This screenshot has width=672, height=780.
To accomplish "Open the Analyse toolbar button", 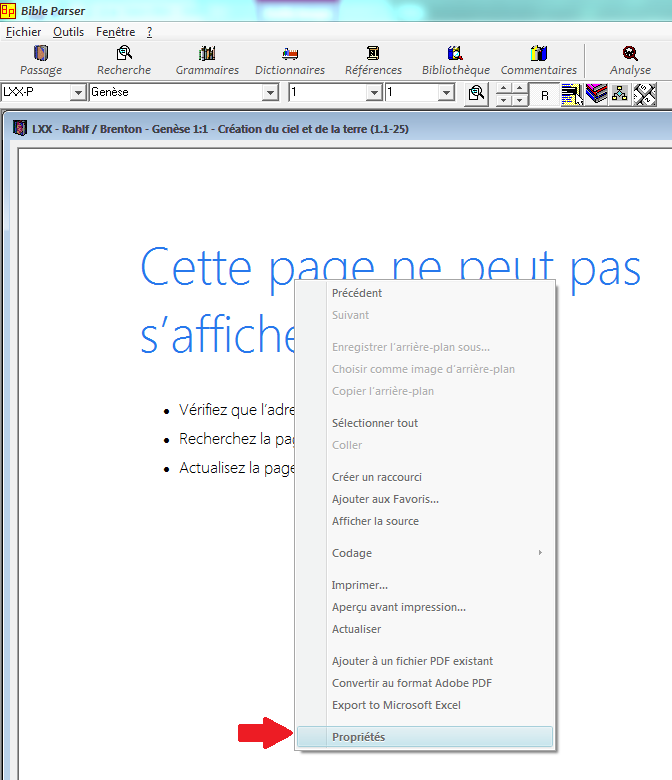I will [630, 61].
